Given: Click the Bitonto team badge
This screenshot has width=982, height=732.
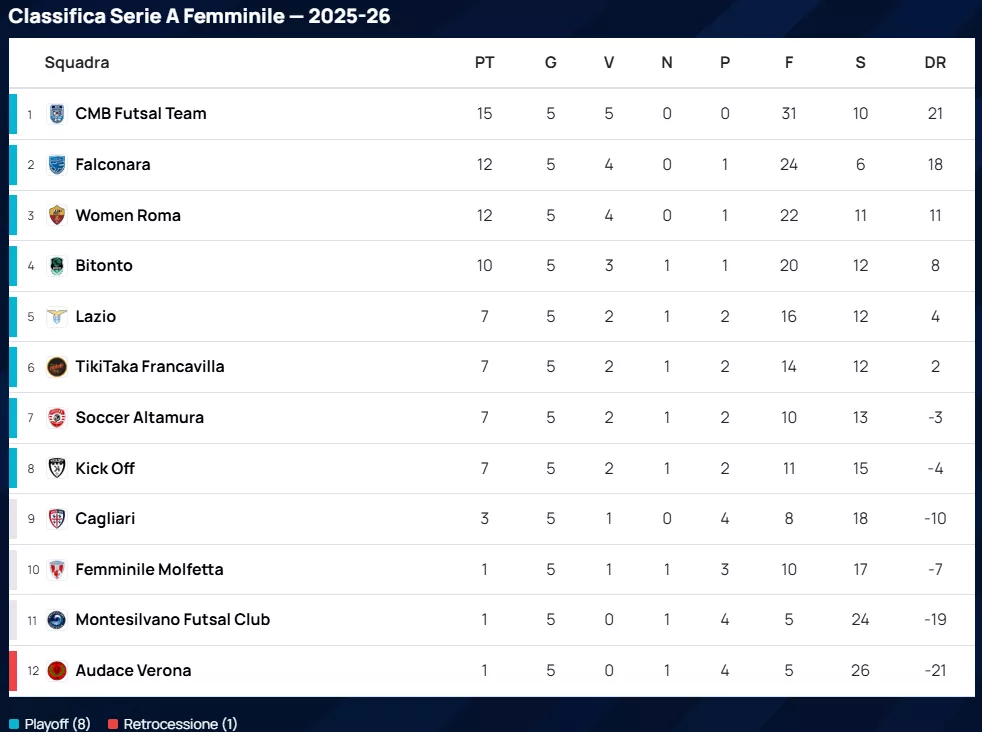Looking at the screenshot, I should (x=57, y=266).
